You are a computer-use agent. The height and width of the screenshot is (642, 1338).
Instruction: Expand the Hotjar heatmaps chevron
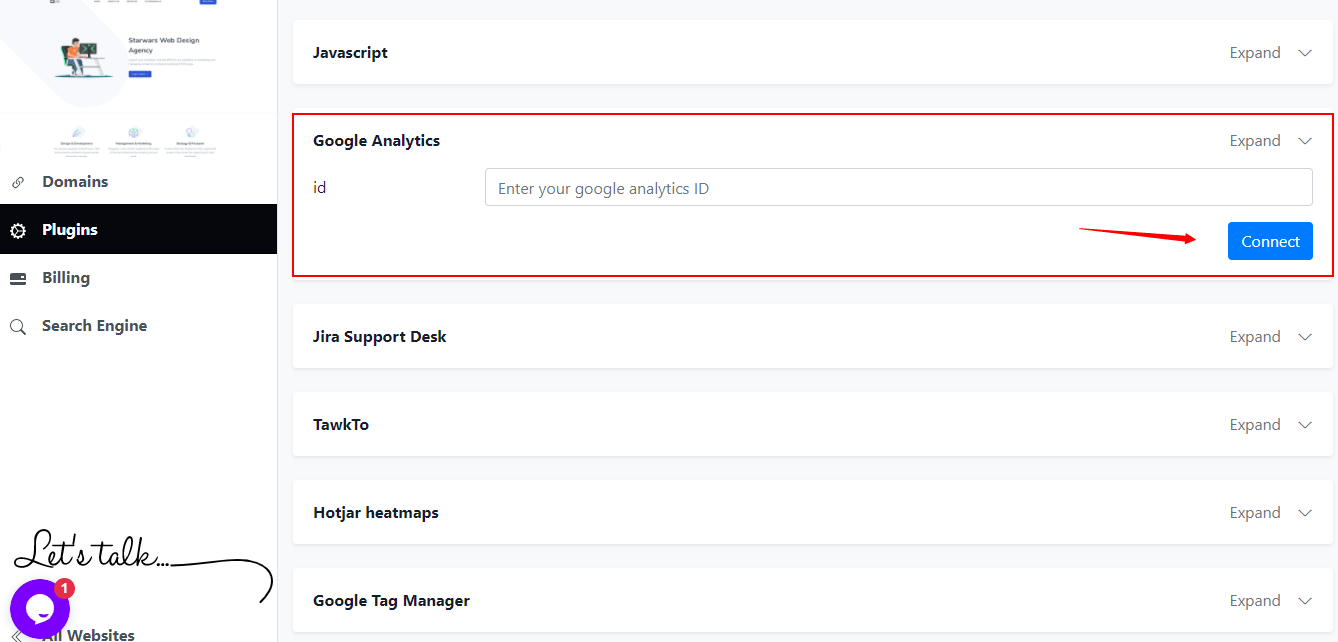tap(1304, 513)
